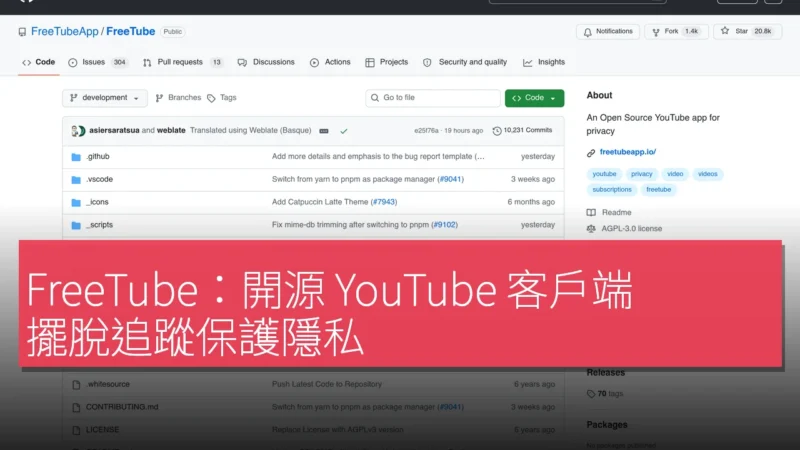Open the .vscode folder
The image size is (800, 450).
(99, 180)
